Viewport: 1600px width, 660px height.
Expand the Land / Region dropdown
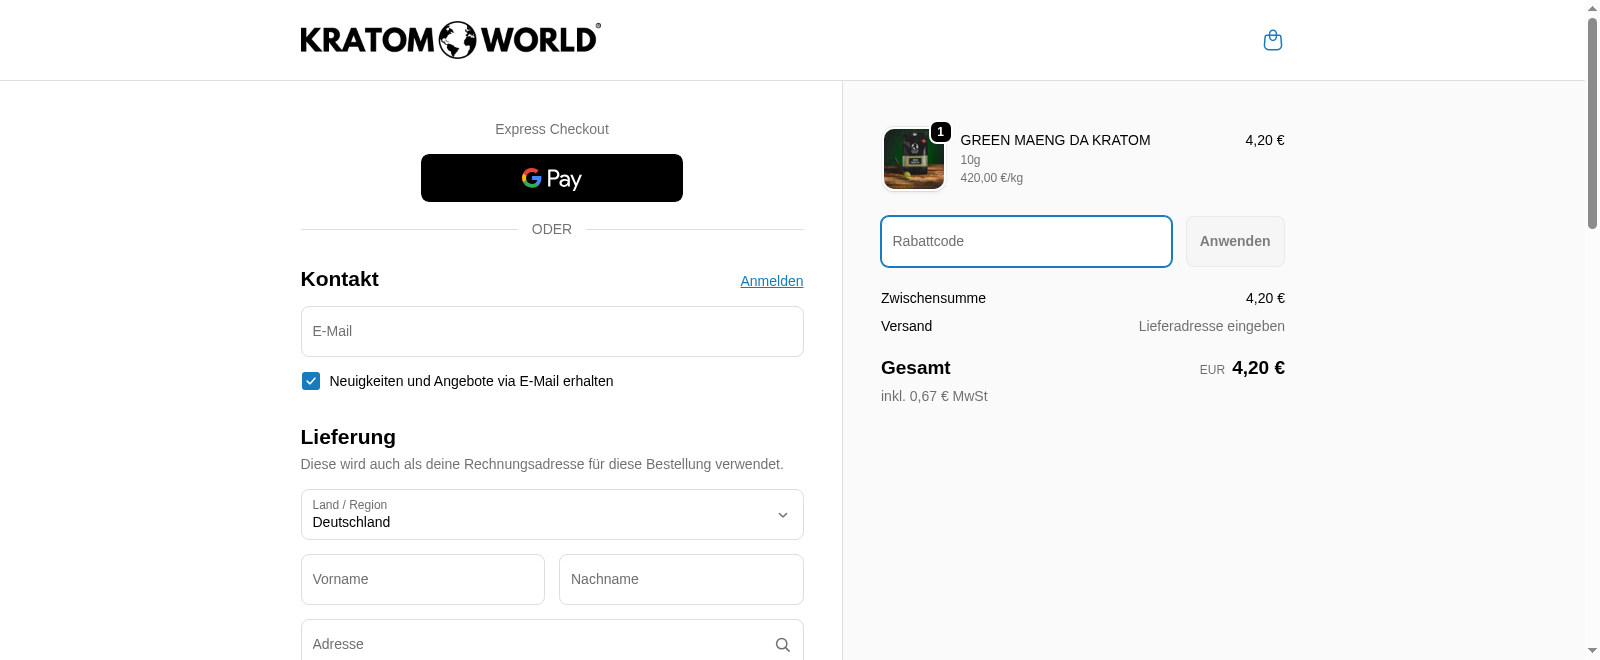click(x=552, y=514)
